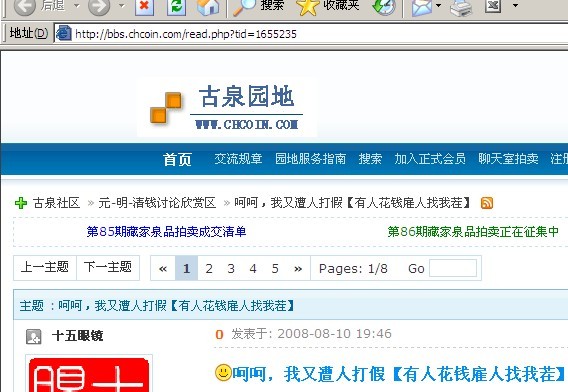This screenshot has width=568, height=392.
Task: Go to page 2 of thread
Action: coord(209,268)
